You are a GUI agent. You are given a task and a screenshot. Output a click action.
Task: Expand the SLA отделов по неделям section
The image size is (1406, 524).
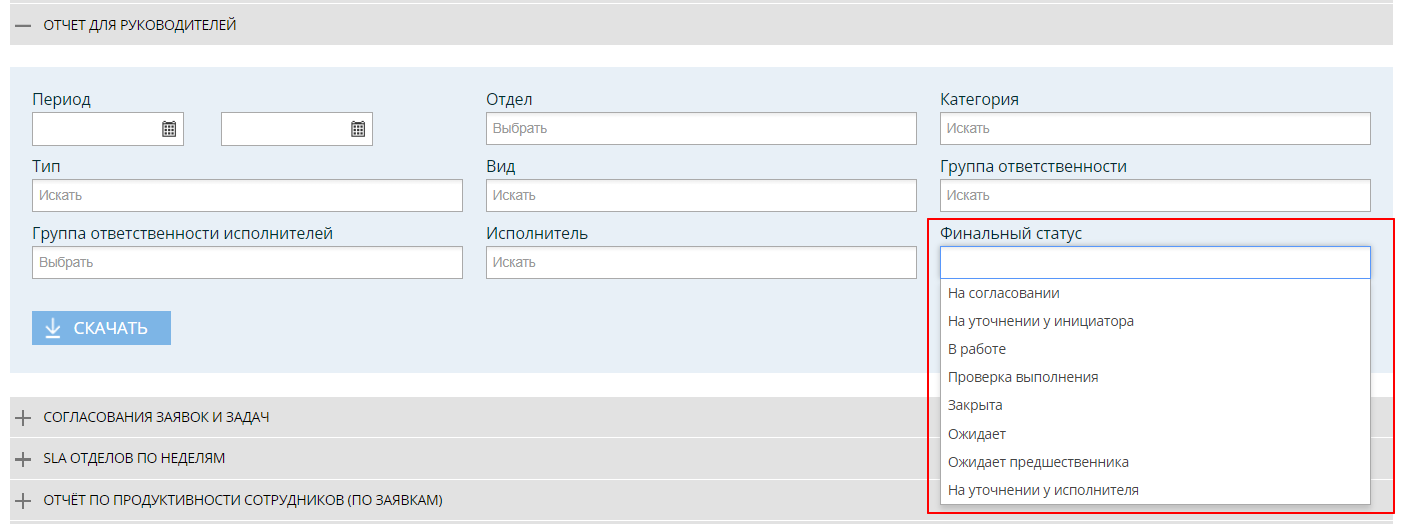(24, 458)
